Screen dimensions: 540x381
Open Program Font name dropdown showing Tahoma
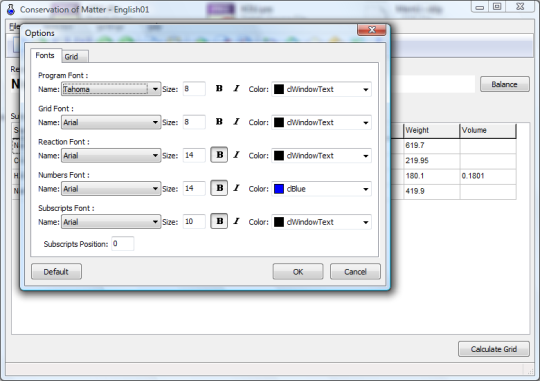[111, 89]
